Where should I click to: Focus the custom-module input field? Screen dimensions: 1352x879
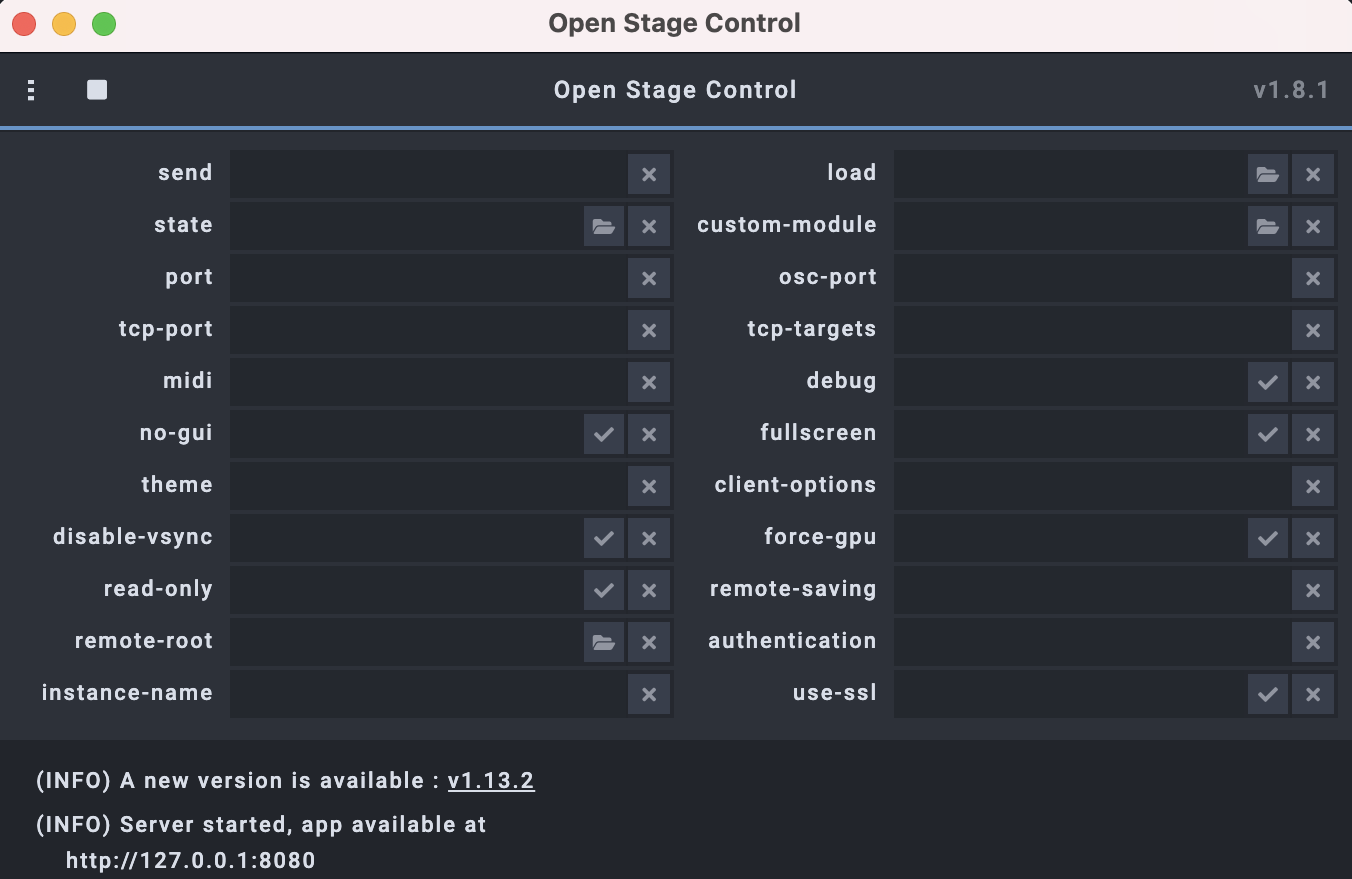tap(1070, 226)
